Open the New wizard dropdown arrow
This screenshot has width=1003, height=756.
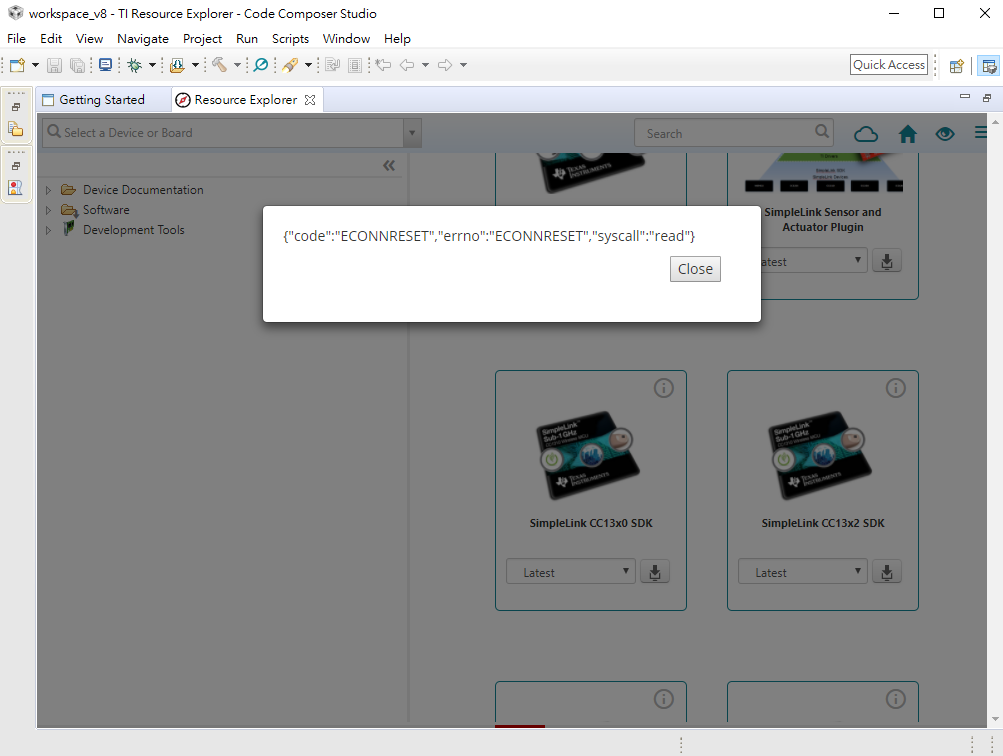[35, 65]
